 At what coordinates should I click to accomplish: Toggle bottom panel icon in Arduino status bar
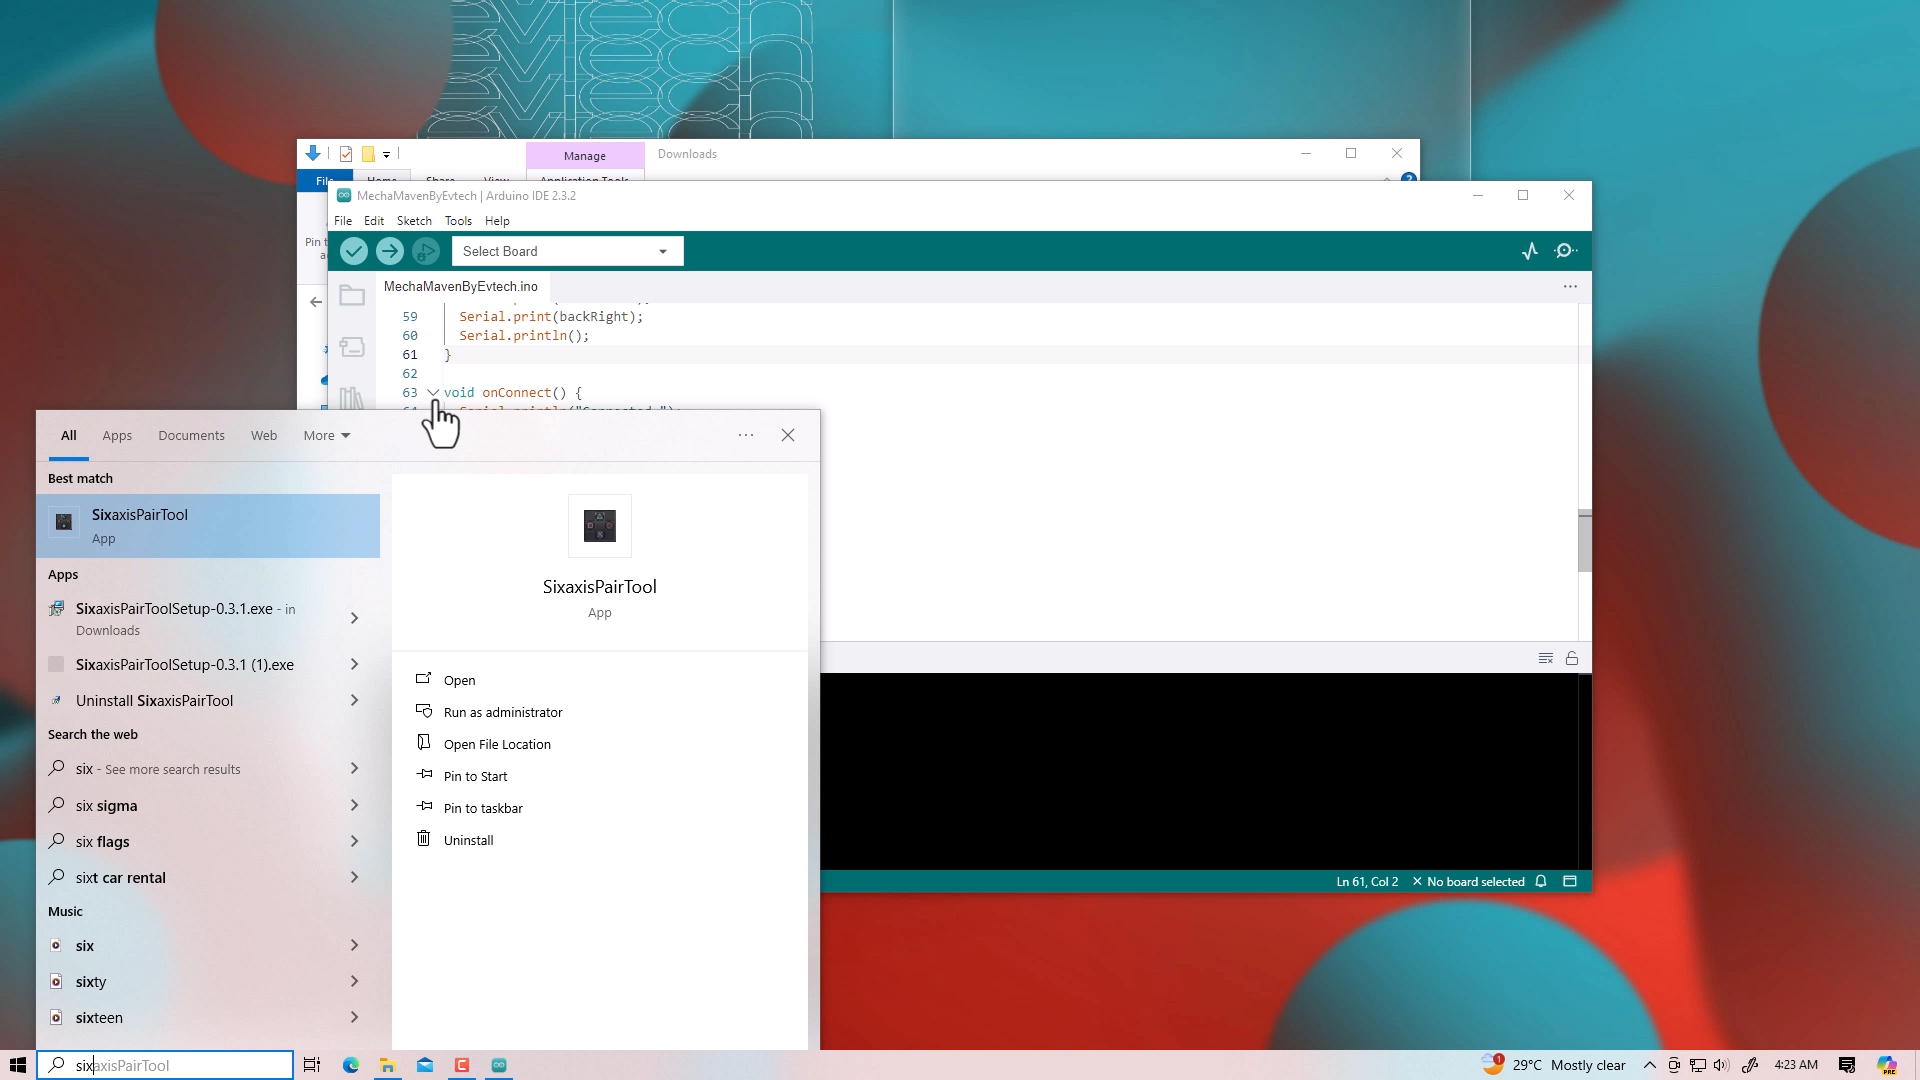point(1570,881)
